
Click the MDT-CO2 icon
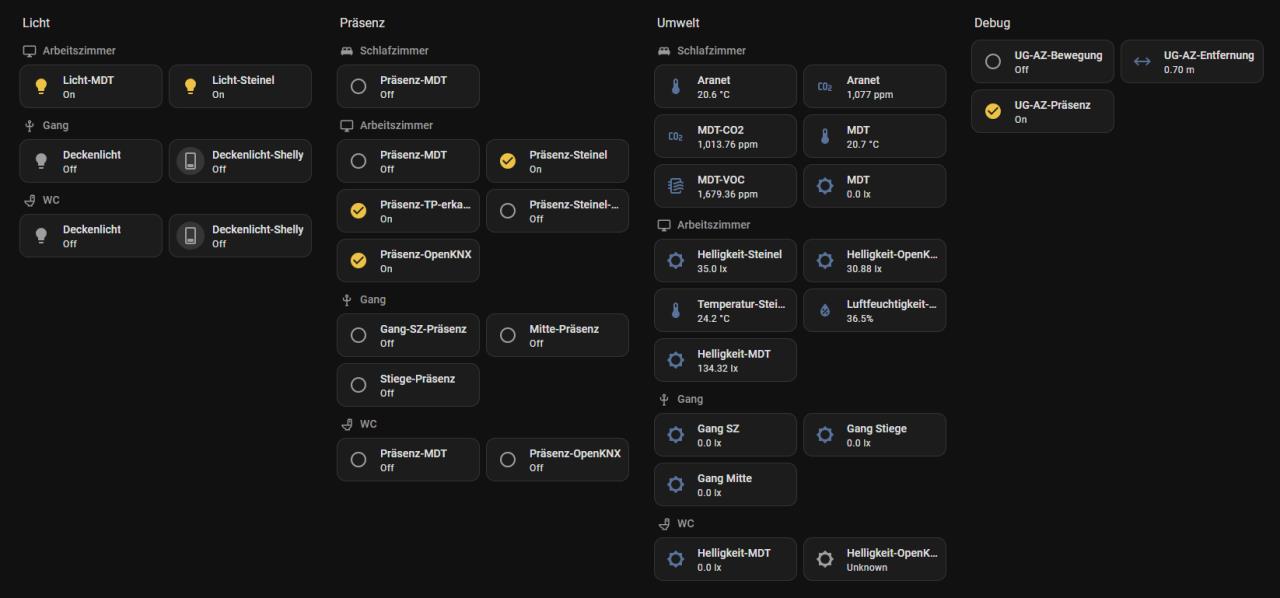675,136
